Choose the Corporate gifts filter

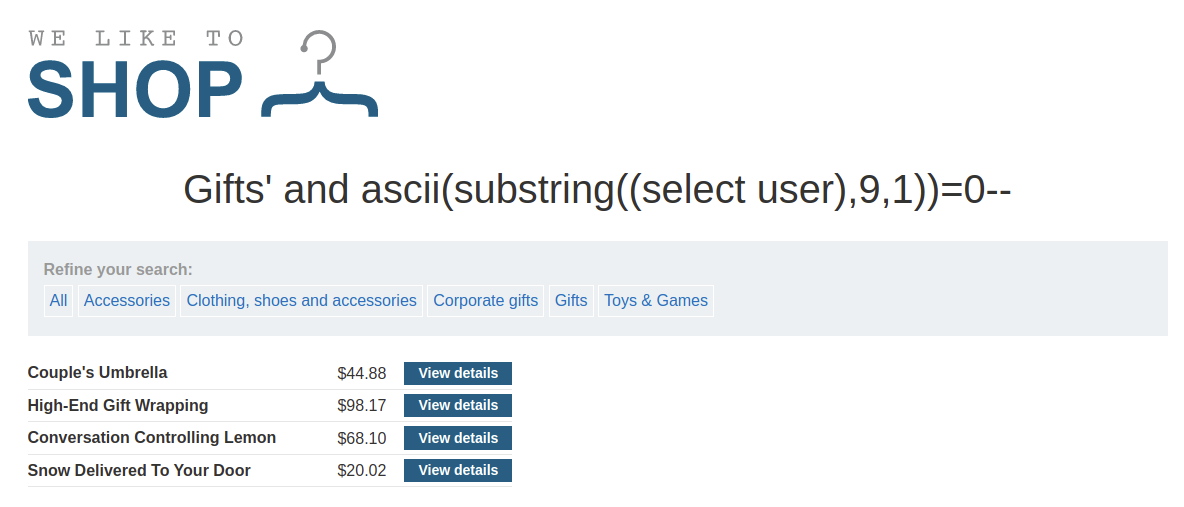point(486,301)
